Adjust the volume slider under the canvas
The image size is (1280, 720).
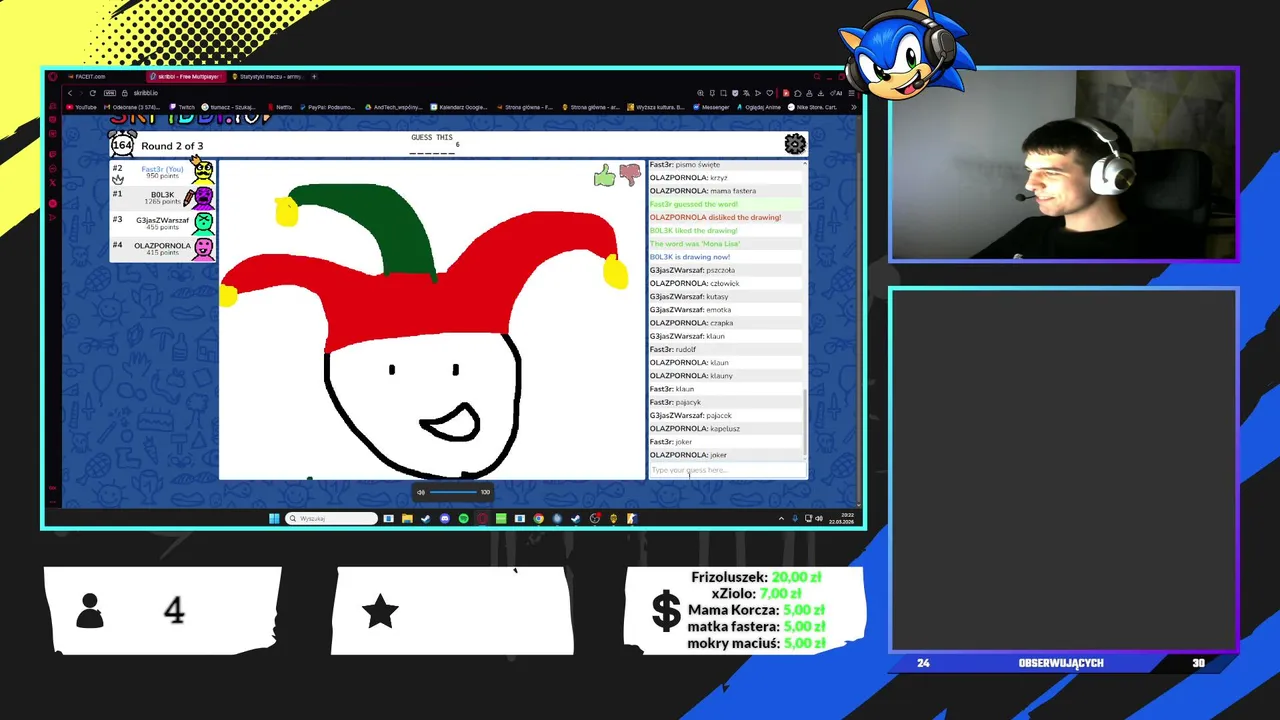coord(453,492)
